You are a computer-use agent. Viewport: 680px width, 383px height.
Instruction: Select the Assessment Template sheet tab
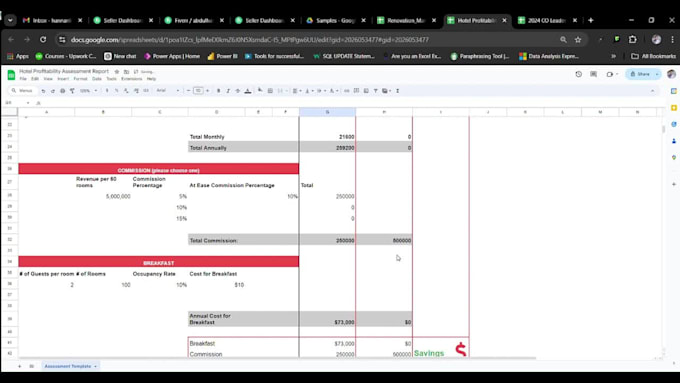coord(70,366)
